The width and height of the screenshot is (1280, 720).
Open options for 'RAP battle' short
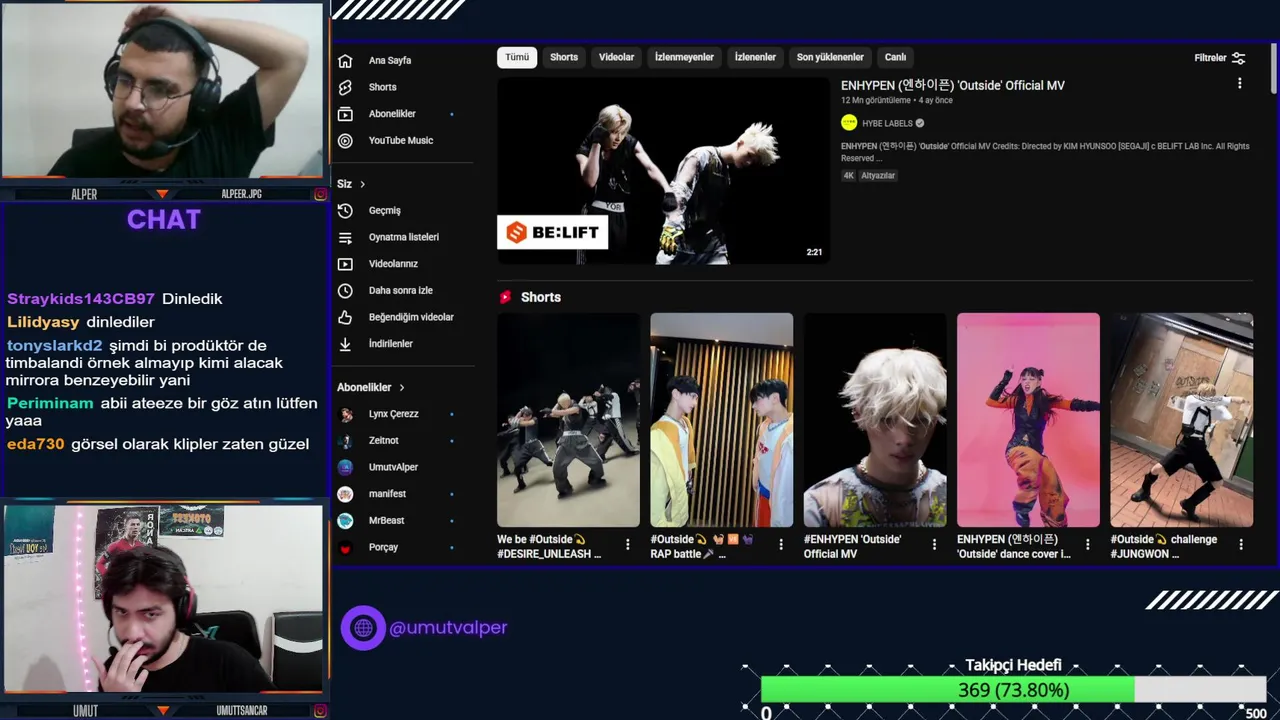[781, 545]
